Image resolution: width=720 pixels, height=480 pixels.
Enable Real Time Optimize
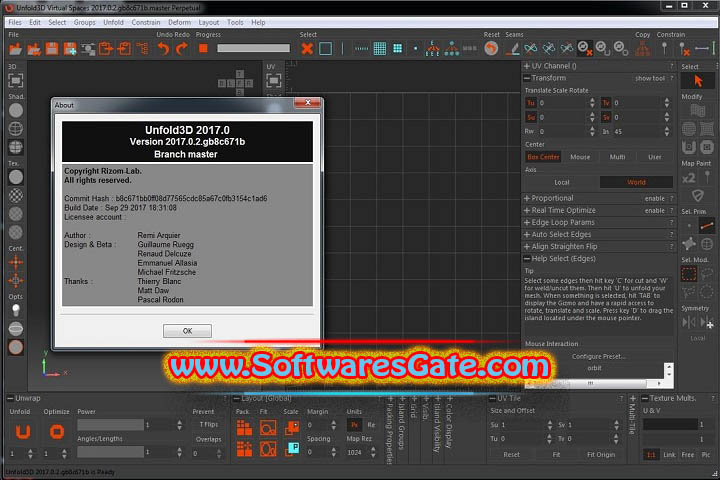click(x=654, y=211)
